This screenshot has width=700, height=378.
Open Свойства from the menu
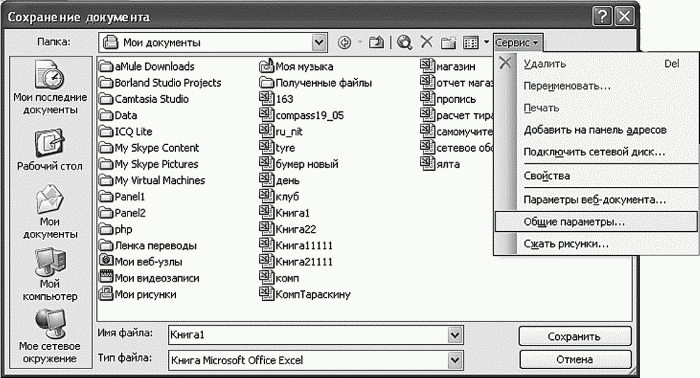pyautogui.click(x=596, y=176)
